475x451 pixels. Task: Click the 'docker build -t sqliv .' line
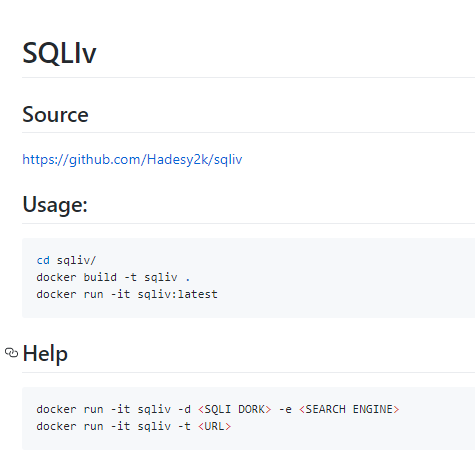point(113,277)
